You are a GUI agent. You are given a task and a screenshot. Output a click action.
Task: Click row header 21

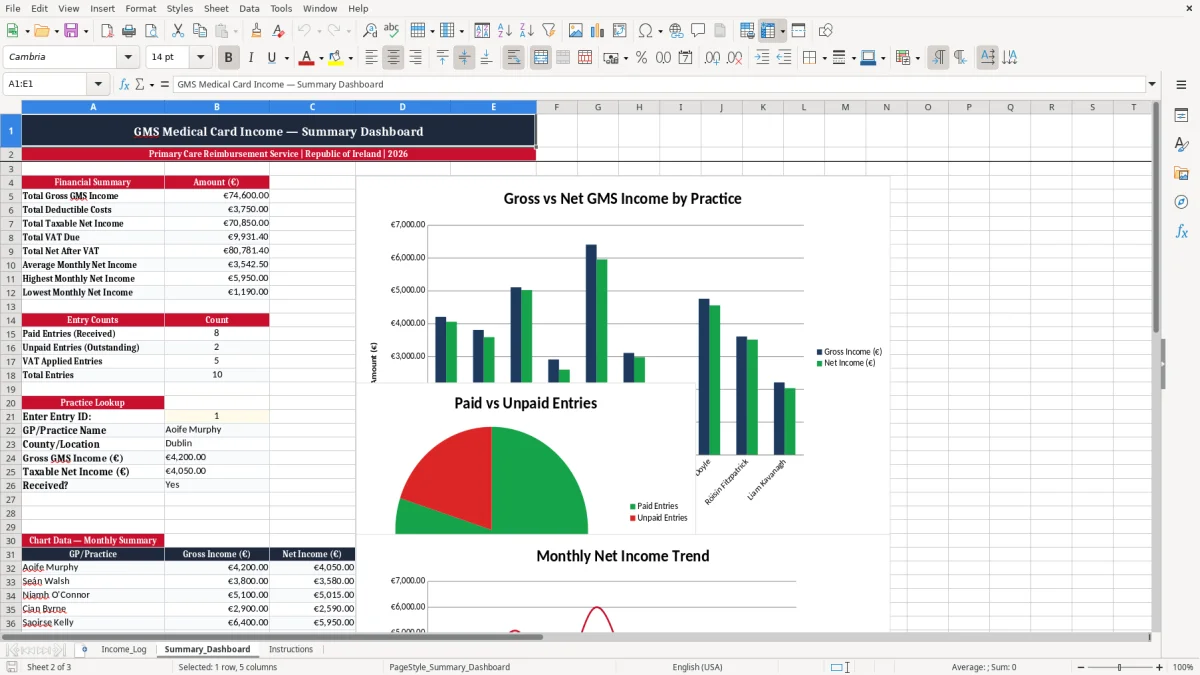11,416
